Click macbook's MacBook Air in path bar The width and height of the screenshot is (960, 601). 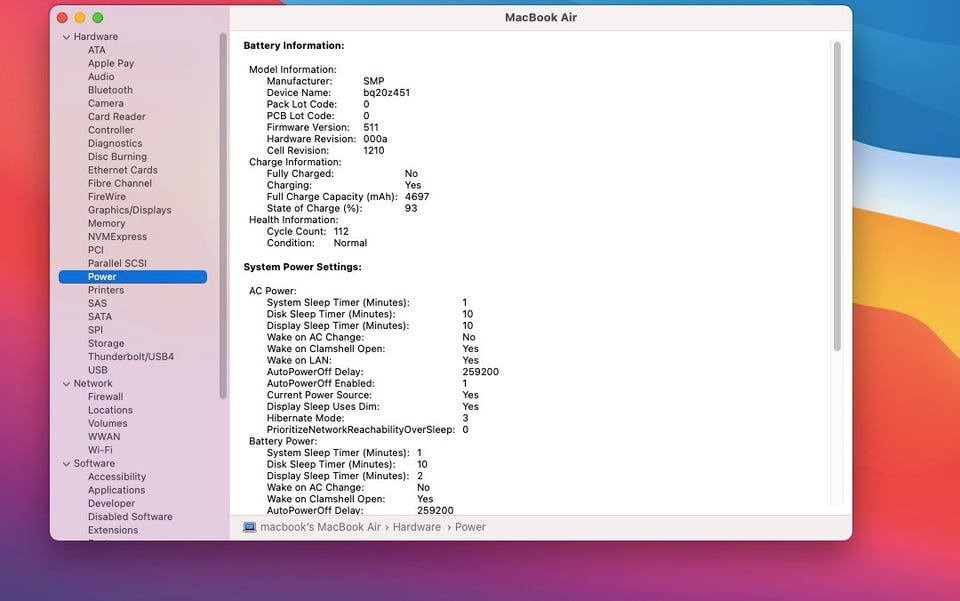[321, 527]
